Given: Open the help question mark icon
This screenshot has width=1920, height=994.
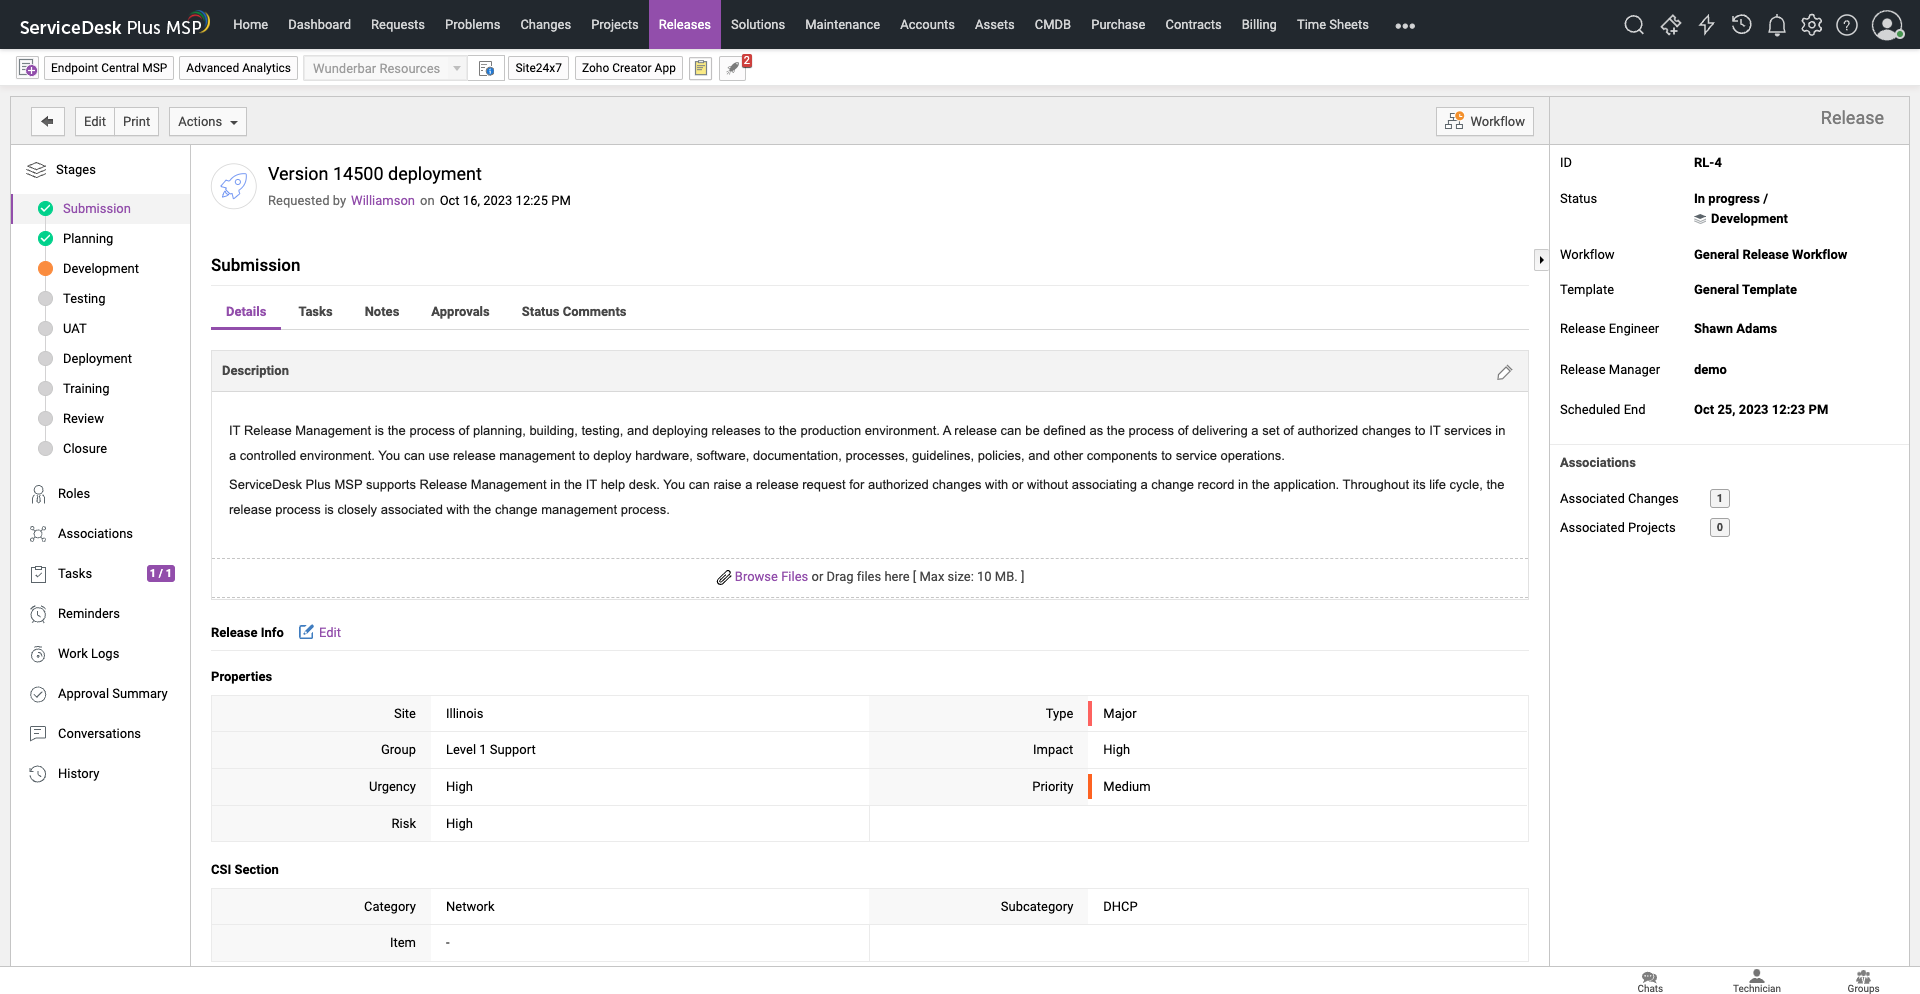Looking at the screenshot, I should (x=1847, y=24).
